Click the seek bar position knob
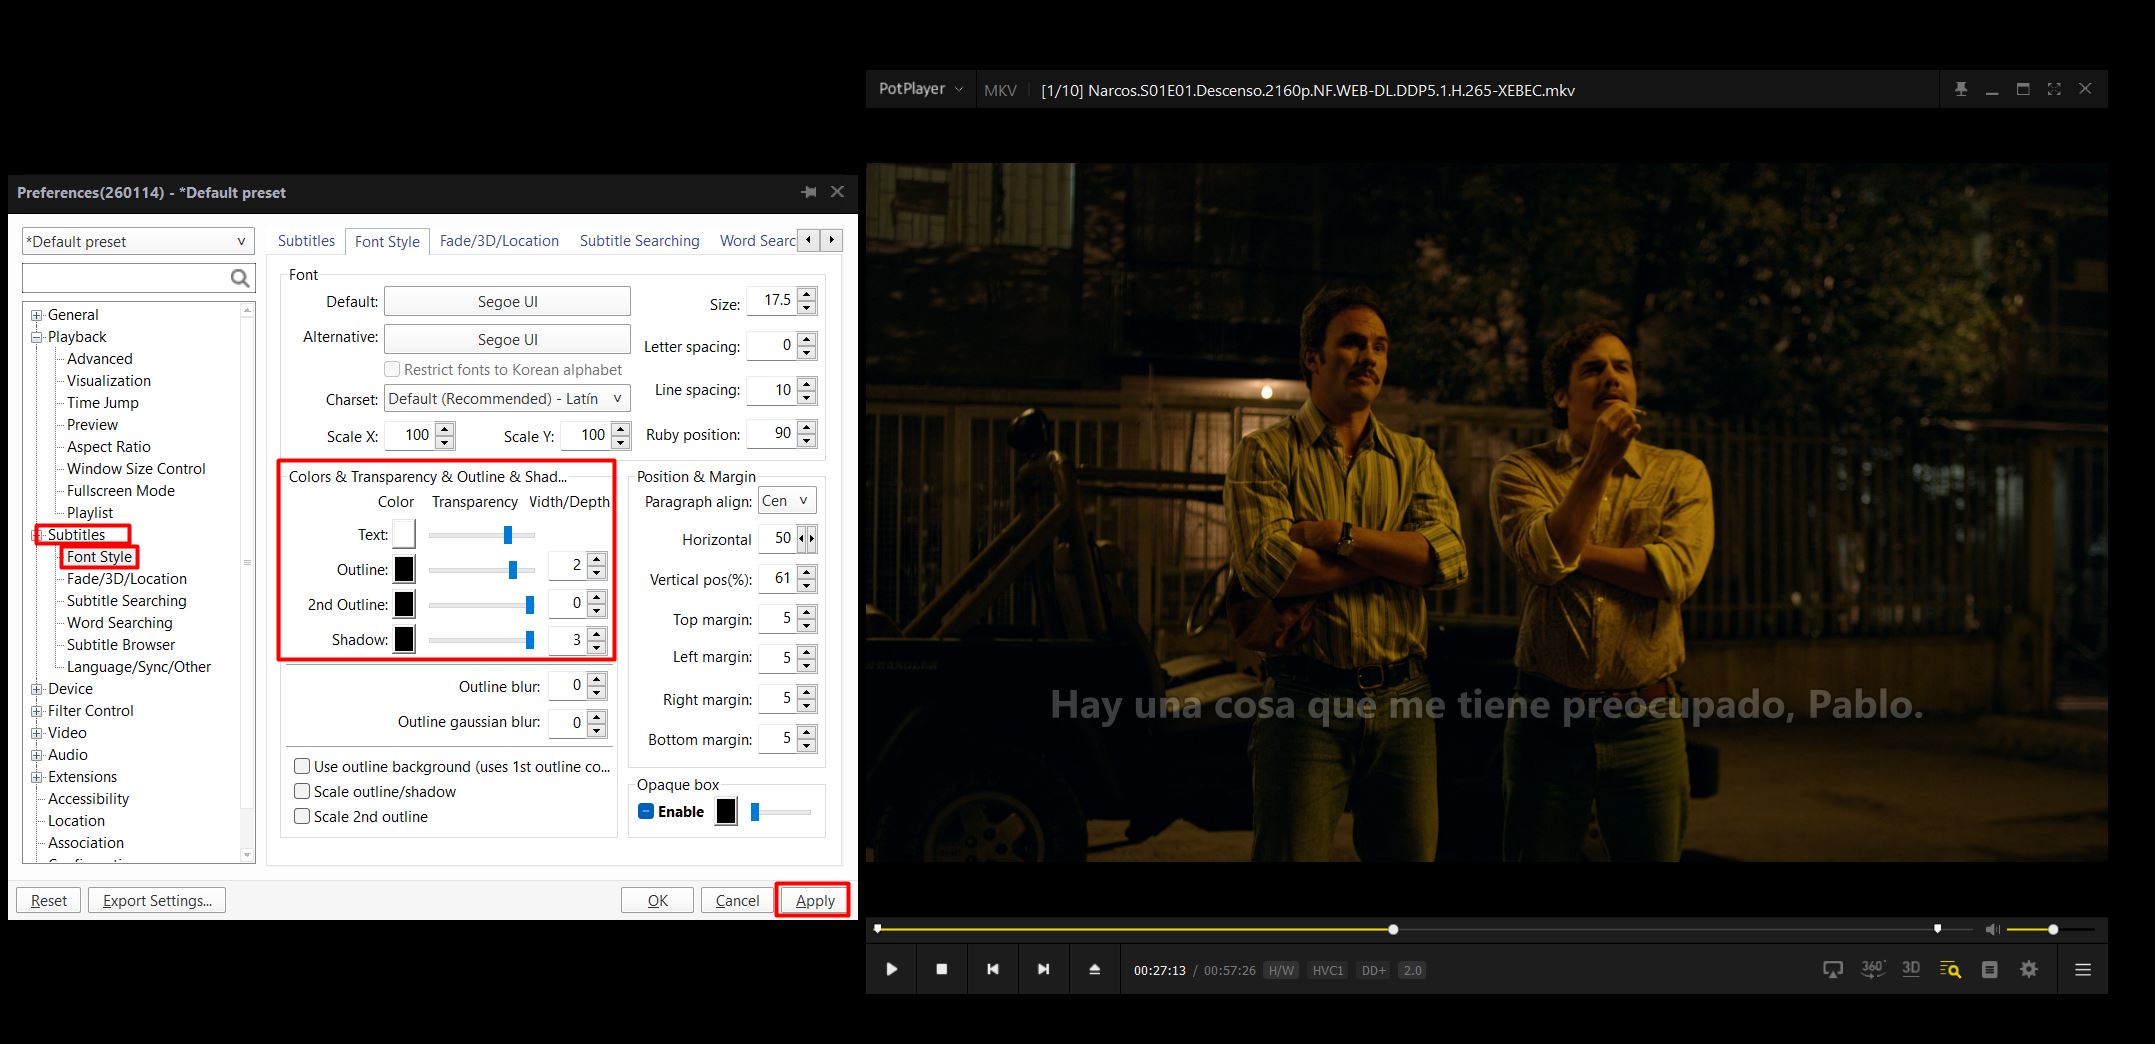 [1393, 929]
